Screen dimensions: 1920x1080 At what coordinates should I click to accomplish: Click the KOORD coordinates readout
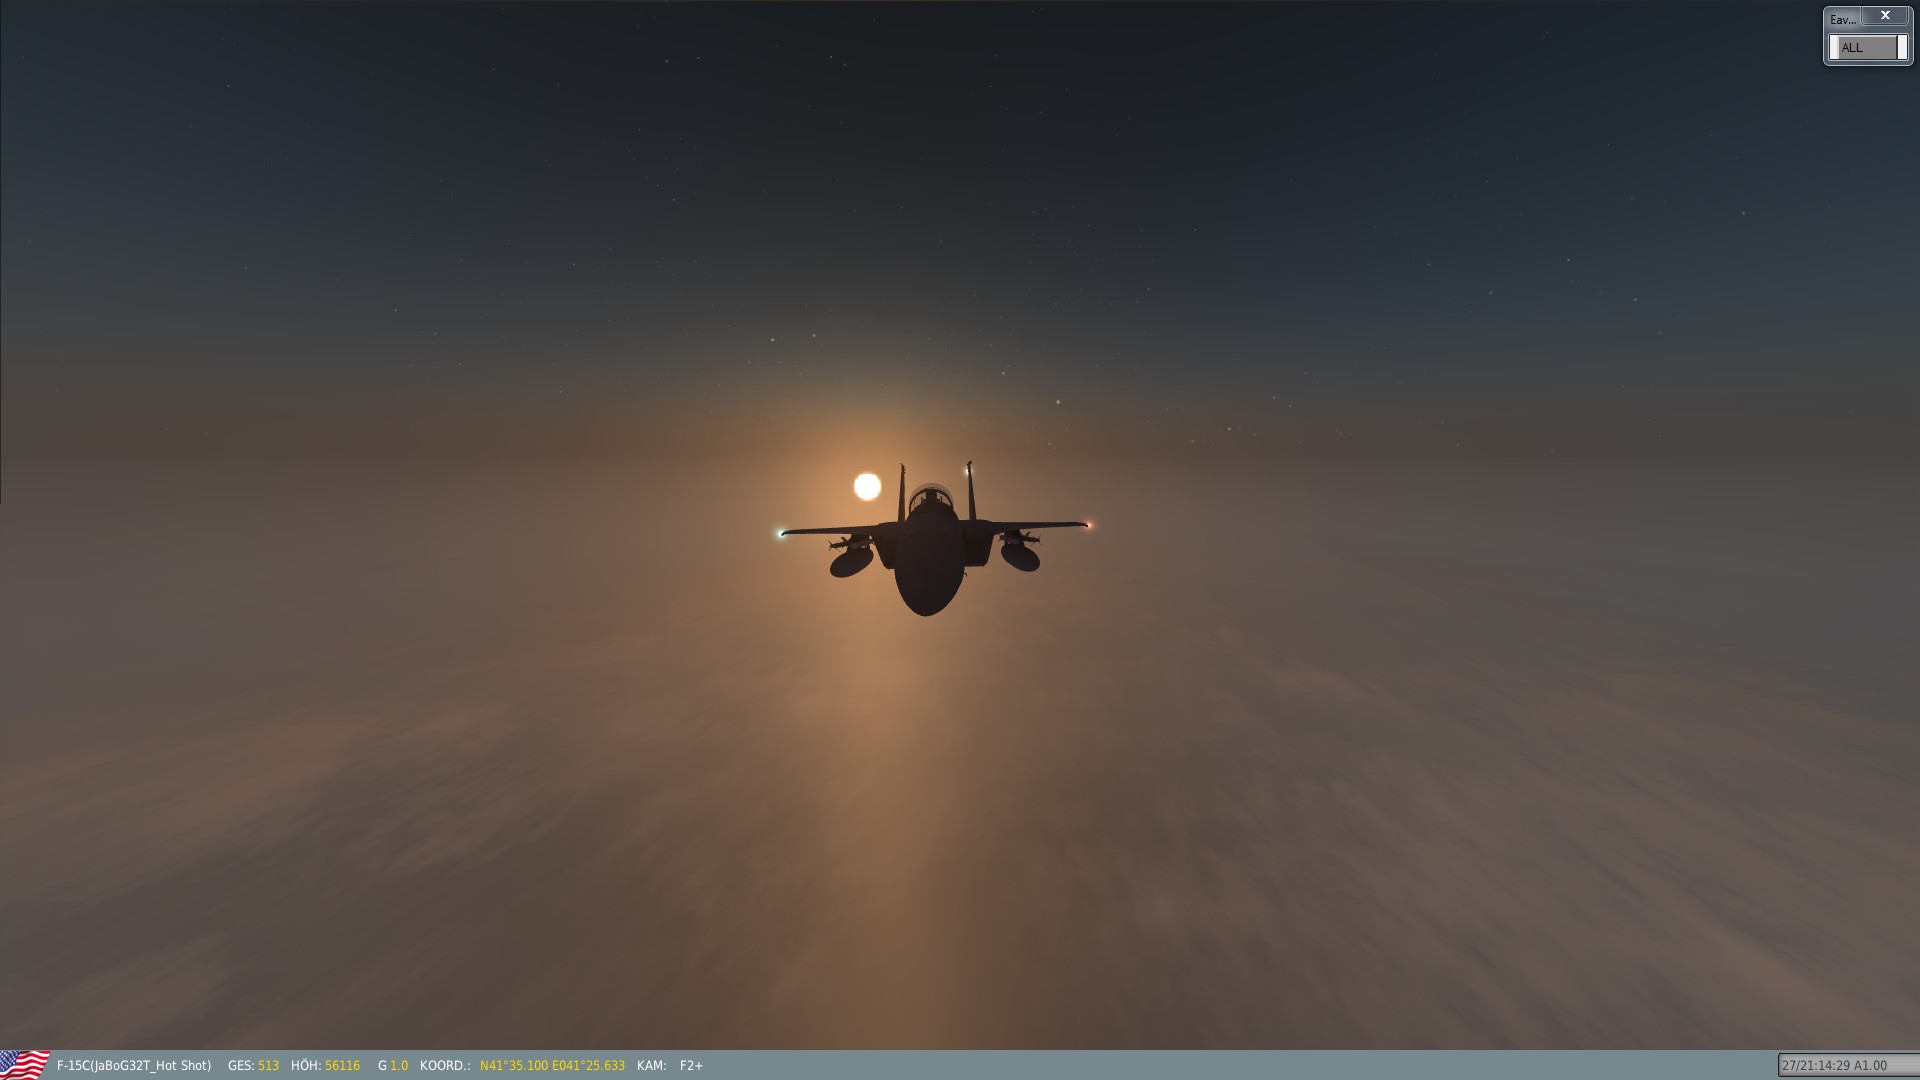tap(552, 1065)
